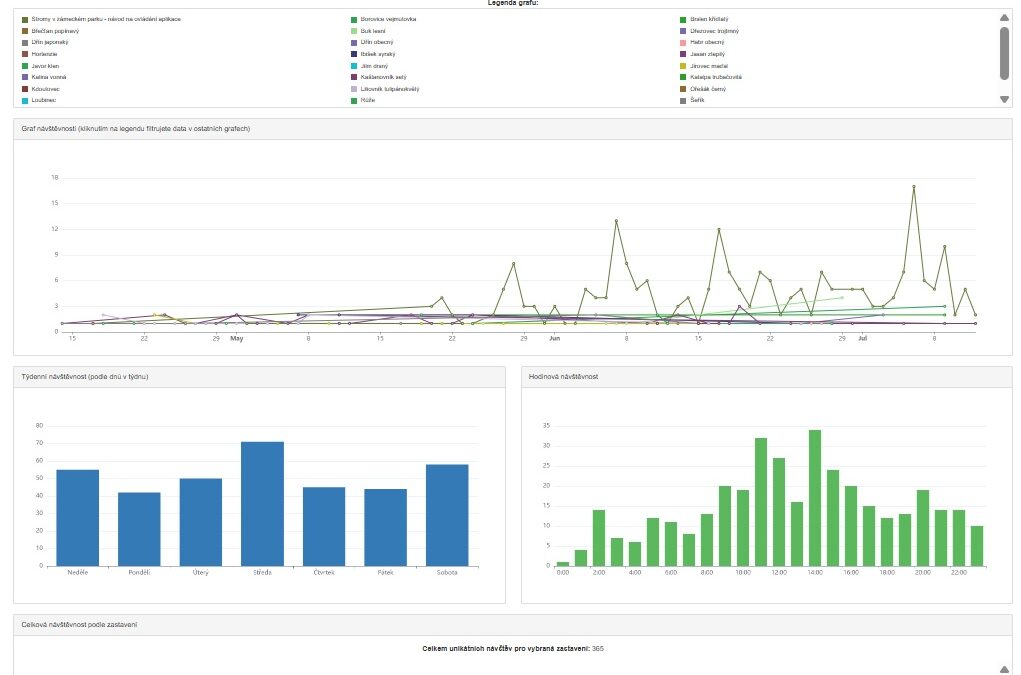Viewport: 1021px width, 675px height.
Task: Click the Celkem unikátních návštěv total text
Action: click(512, 648)
